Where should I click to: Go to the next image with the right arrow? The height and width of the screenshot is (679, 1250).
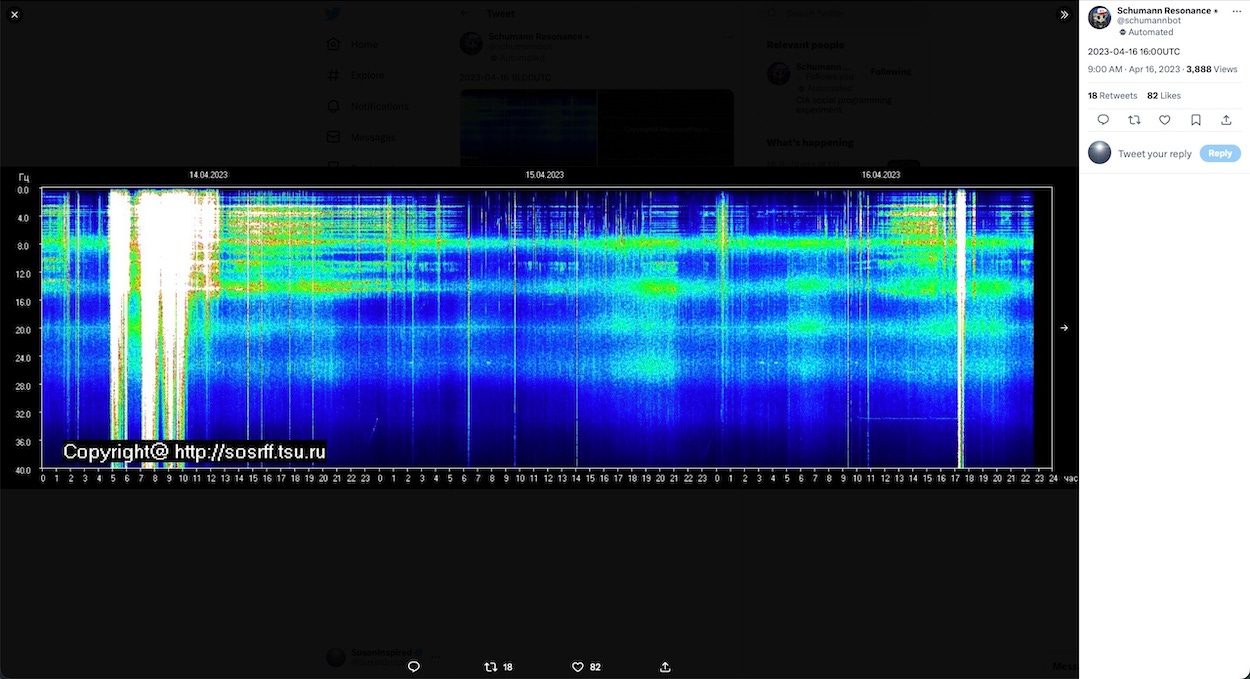(1064, 328)
